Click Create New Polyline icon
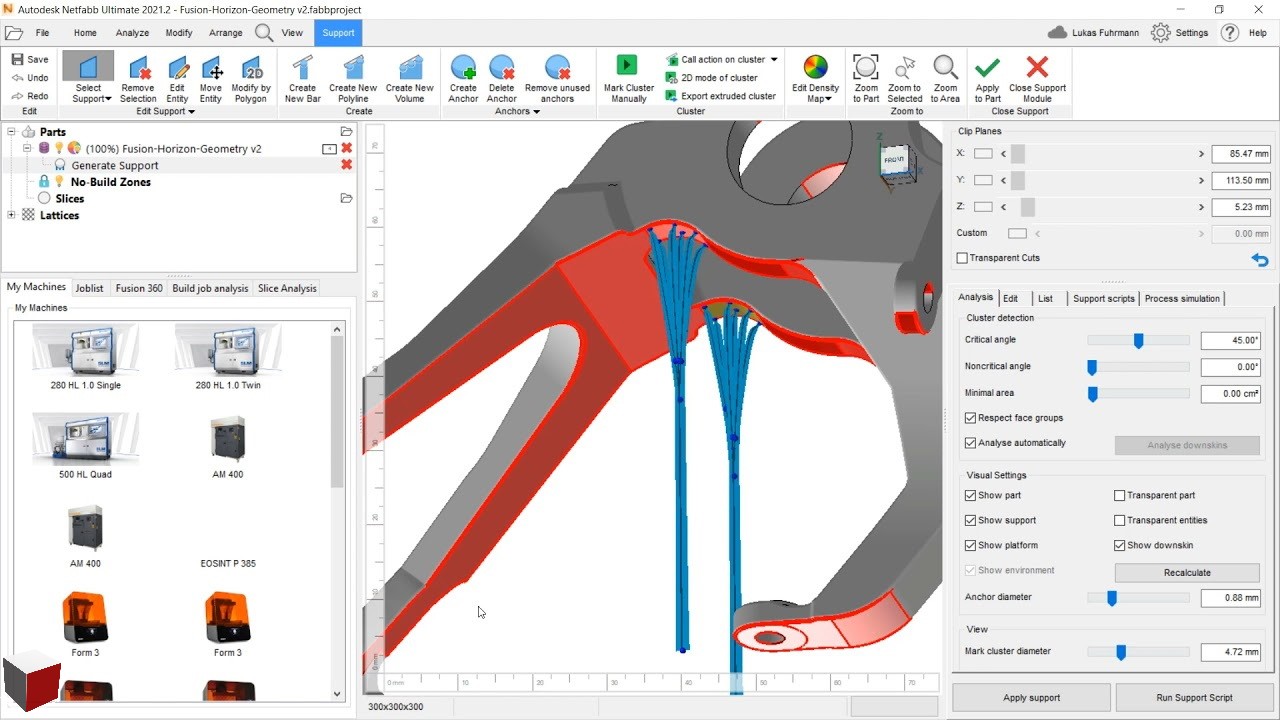The width and height of the screenshot is (1280, 720). [x=353, y=67]
